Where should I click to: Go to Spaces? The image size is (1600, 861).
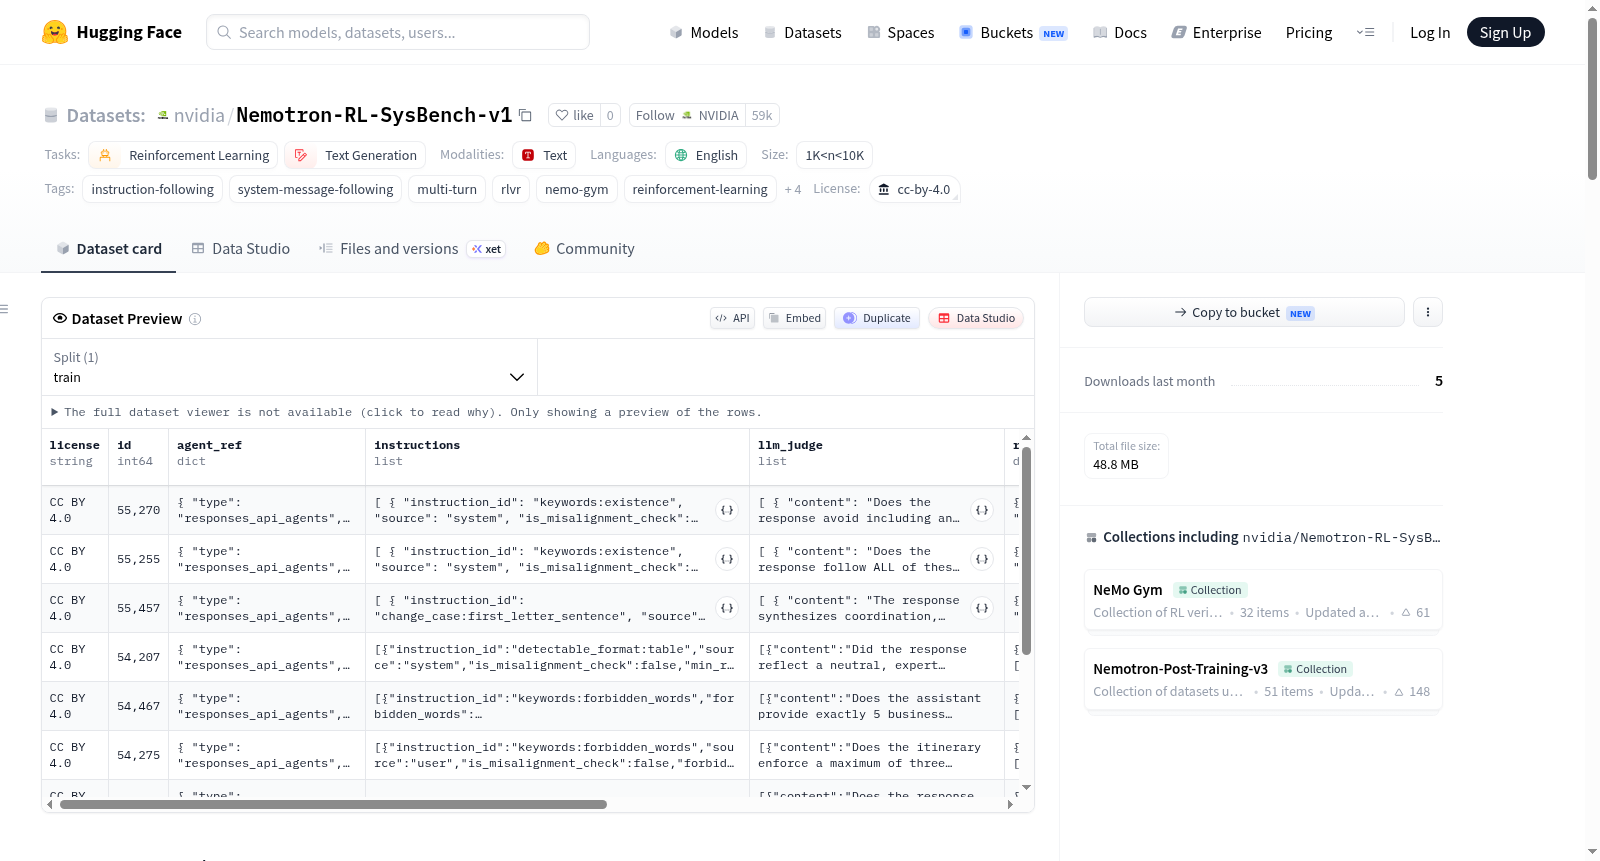pyautogui.click(x=900, y=32)
